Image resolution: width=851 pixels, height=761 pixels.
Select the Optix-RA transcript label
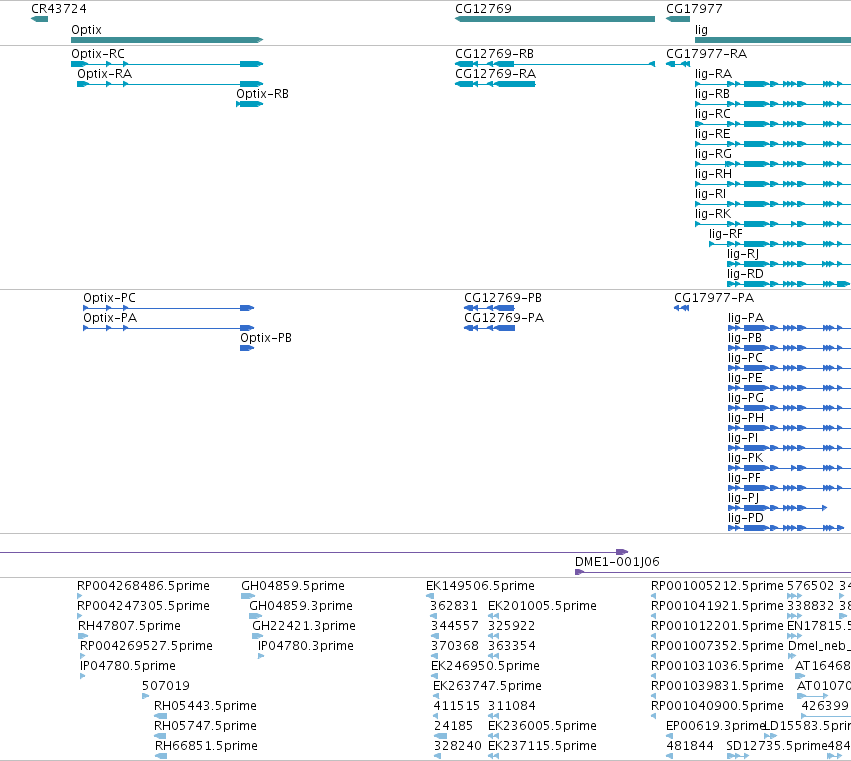105,74
